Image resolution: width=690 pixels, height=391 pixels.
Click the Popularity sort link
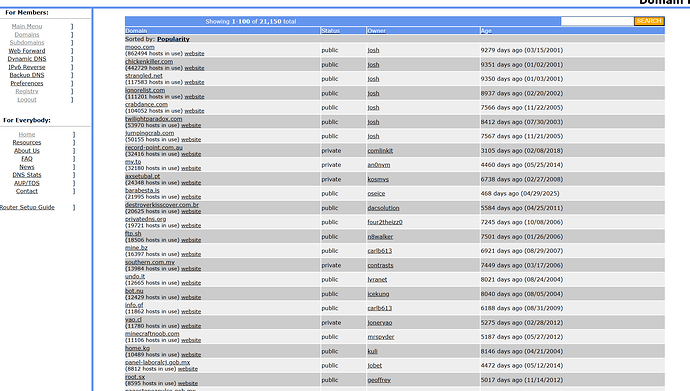(173, 39)
